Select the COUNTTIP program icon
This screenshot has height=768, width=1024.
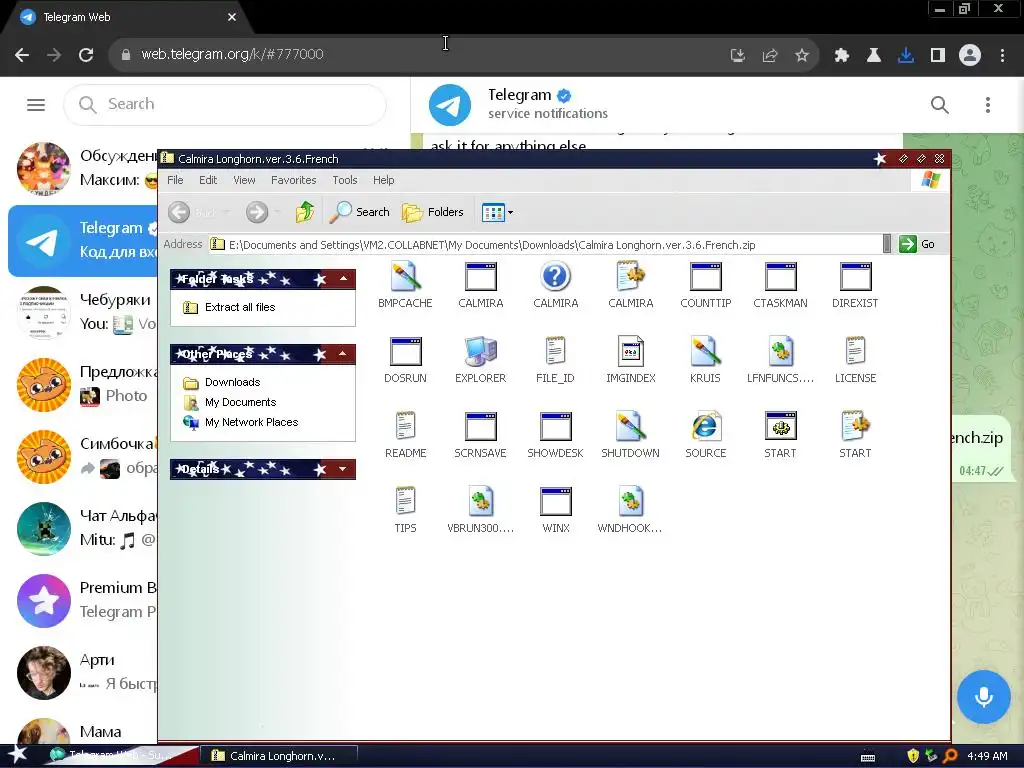(705, 277)
